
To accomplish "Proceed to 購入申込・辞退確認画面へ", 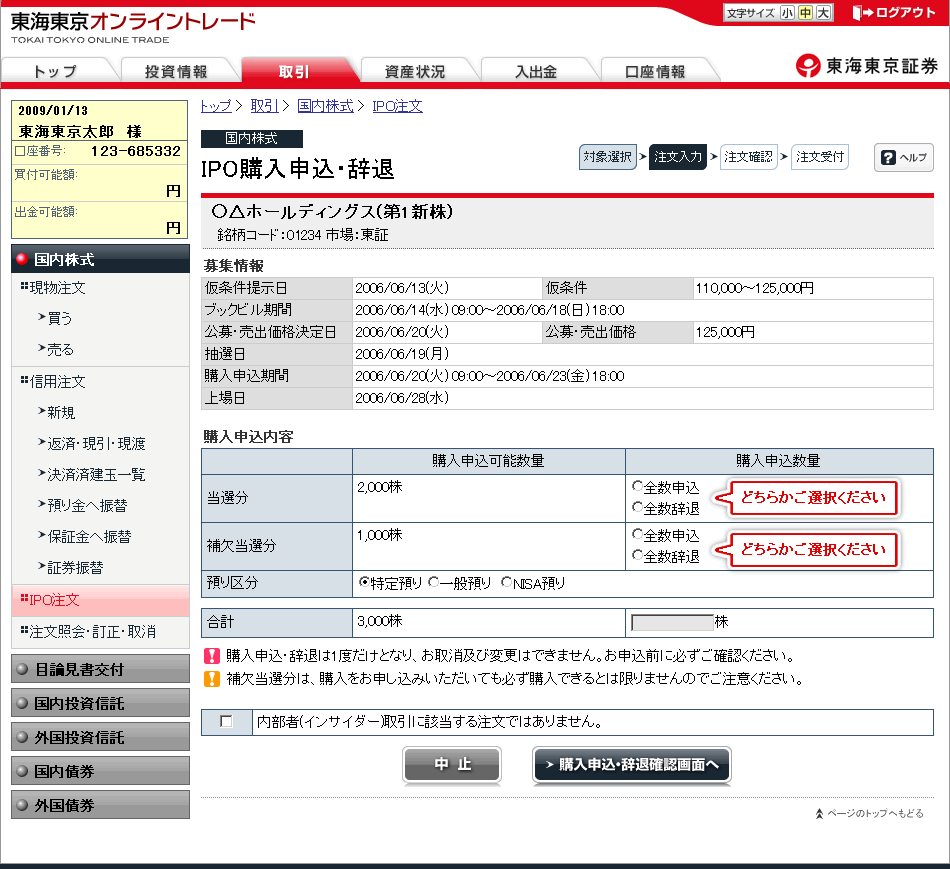I will [632, 765].
